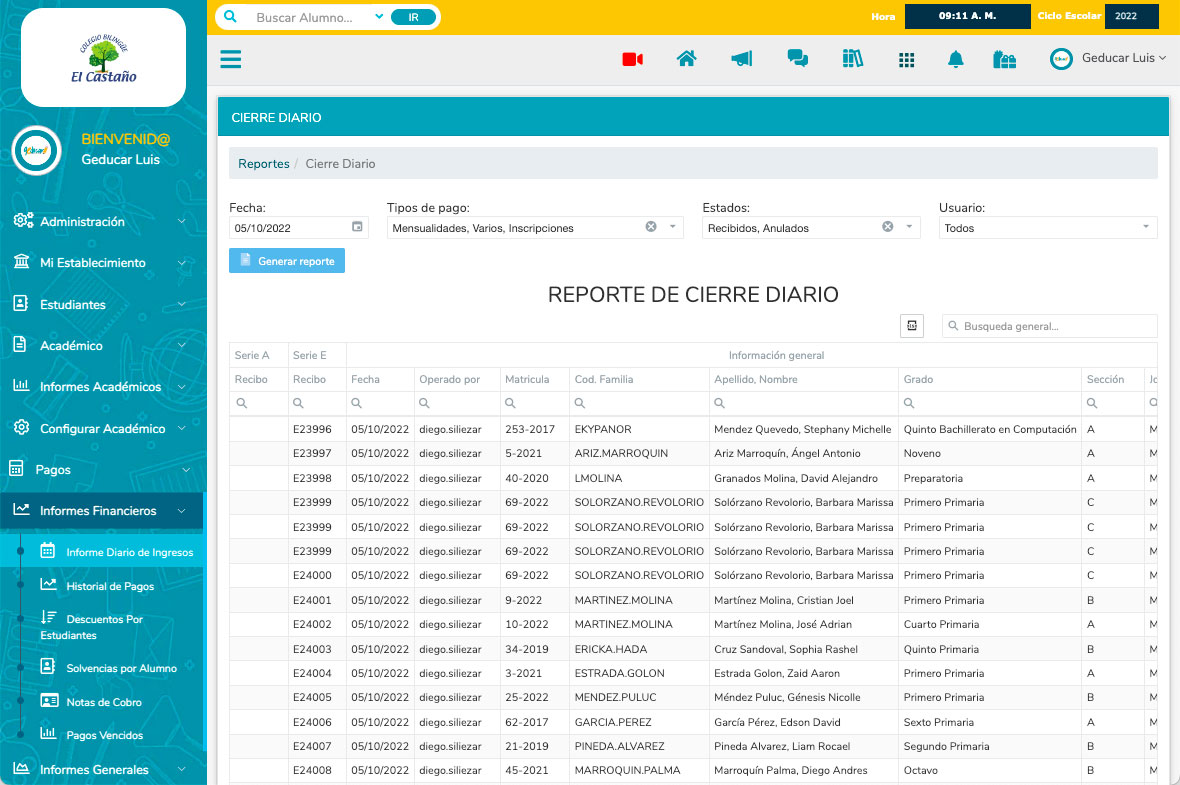Expand the Pagos menu
Viewport: 1180px width, 785px height.
[x=101, y=470]
